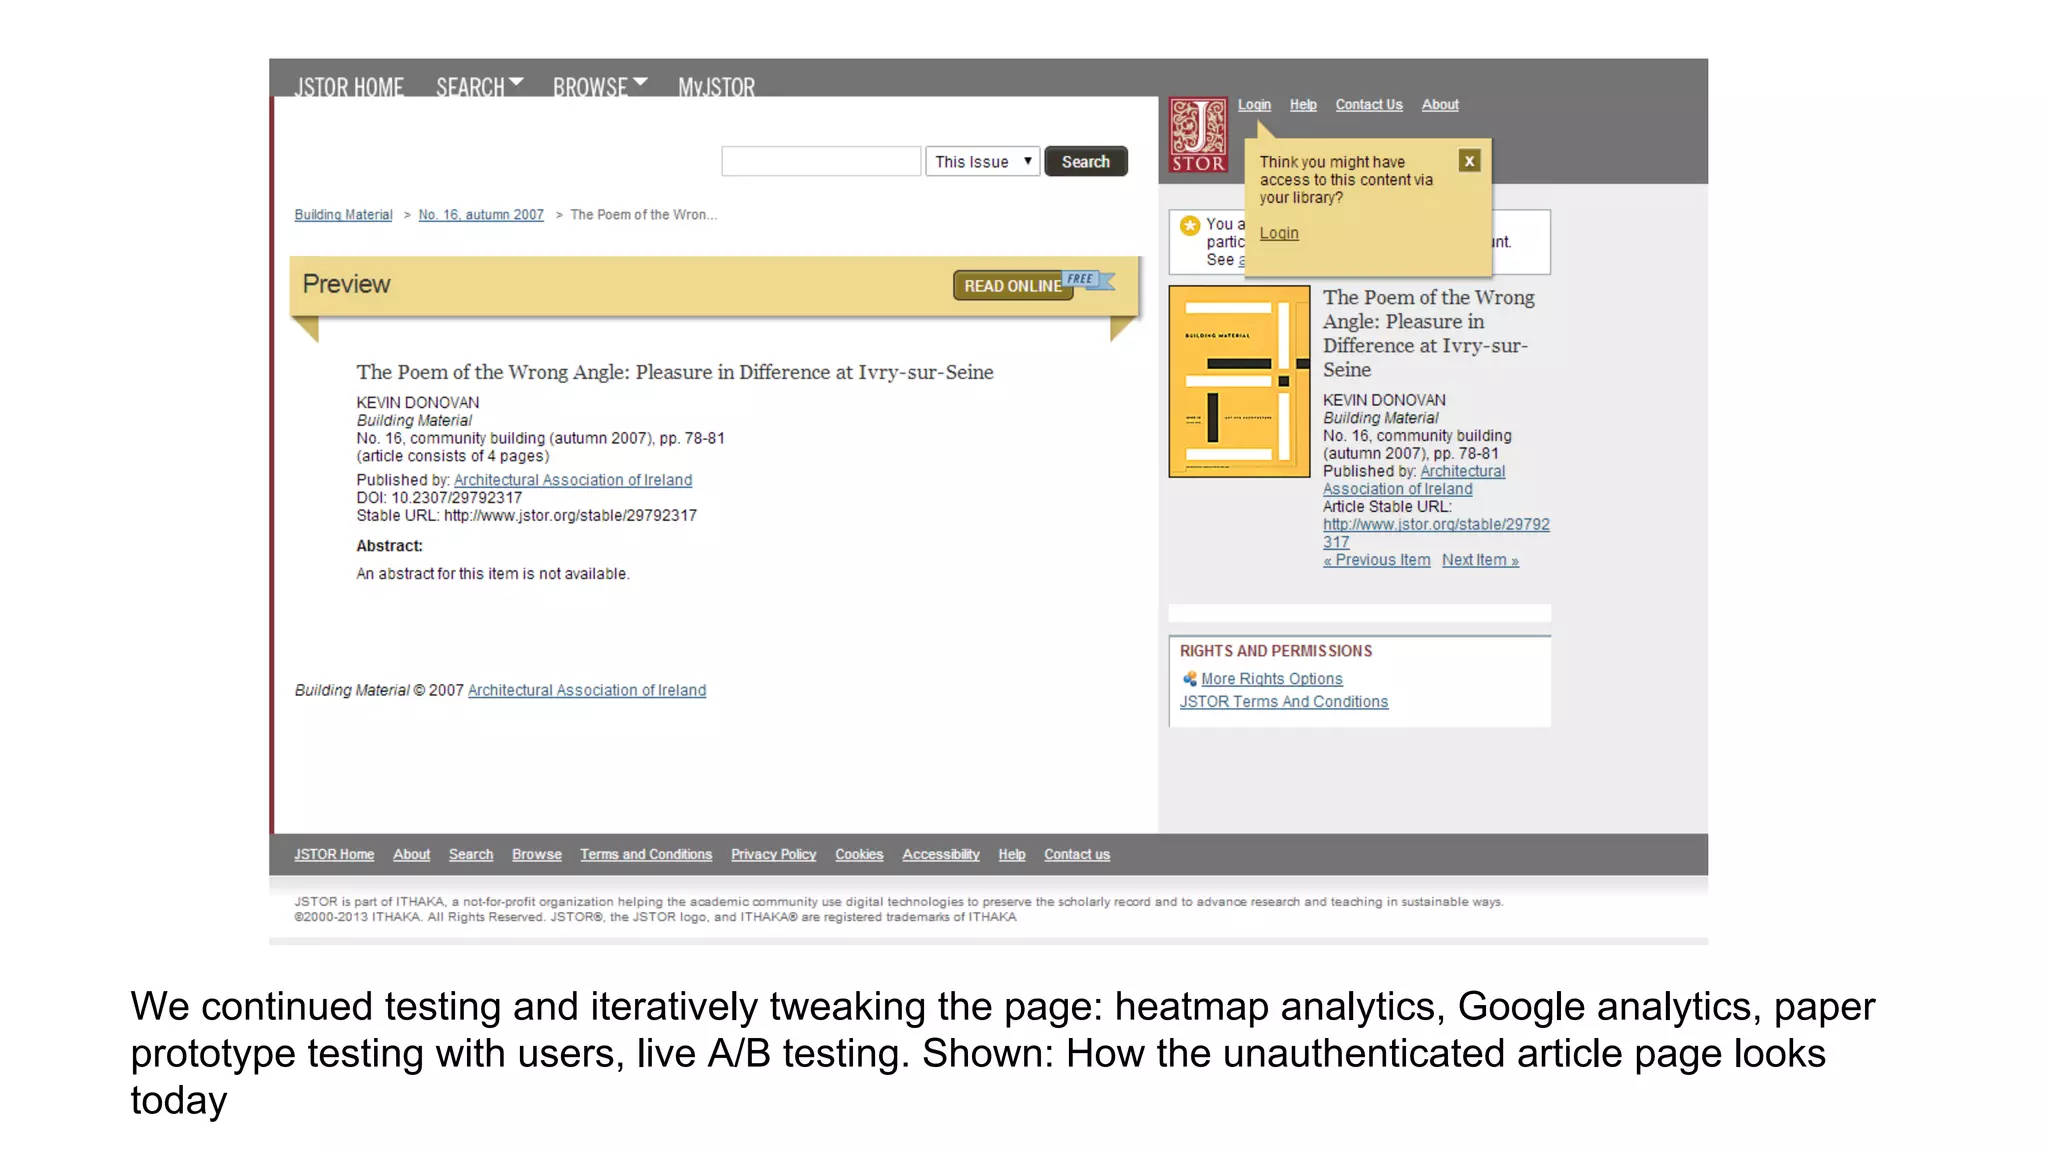Click the star icon in notice box

point(1190,226)
